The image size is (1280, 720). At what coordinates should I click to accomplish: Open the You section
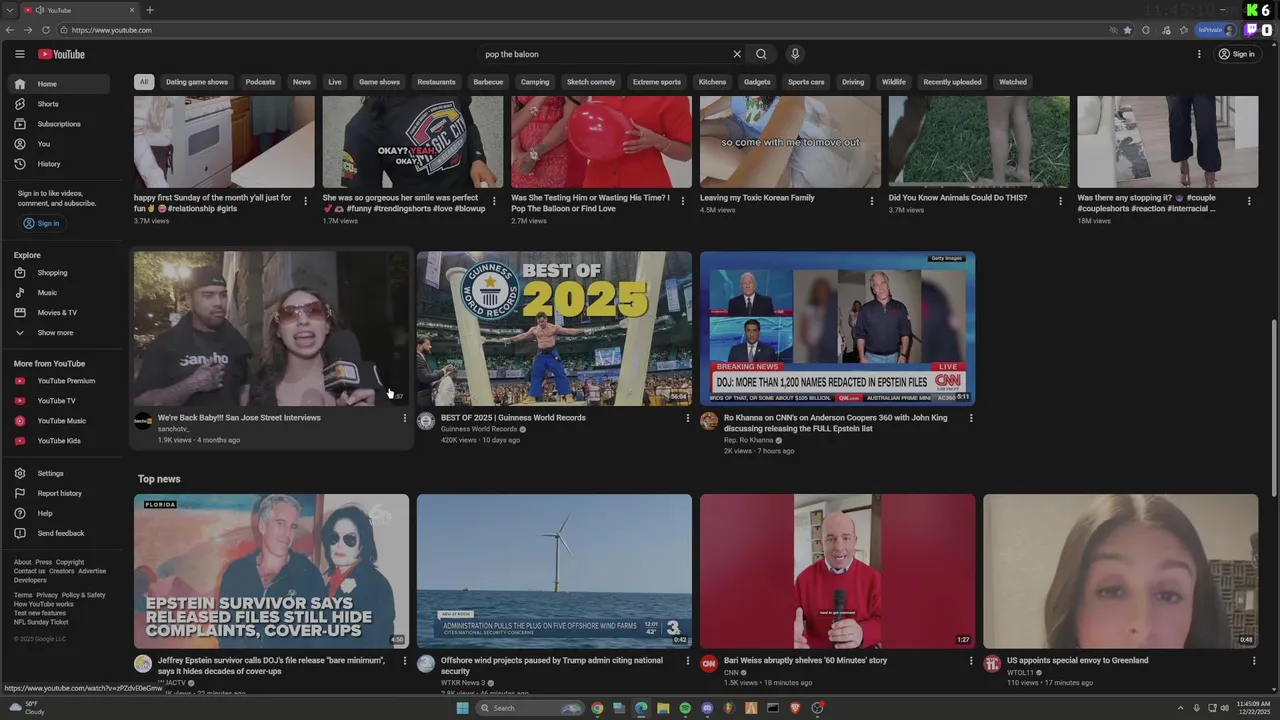pos(60,144)
